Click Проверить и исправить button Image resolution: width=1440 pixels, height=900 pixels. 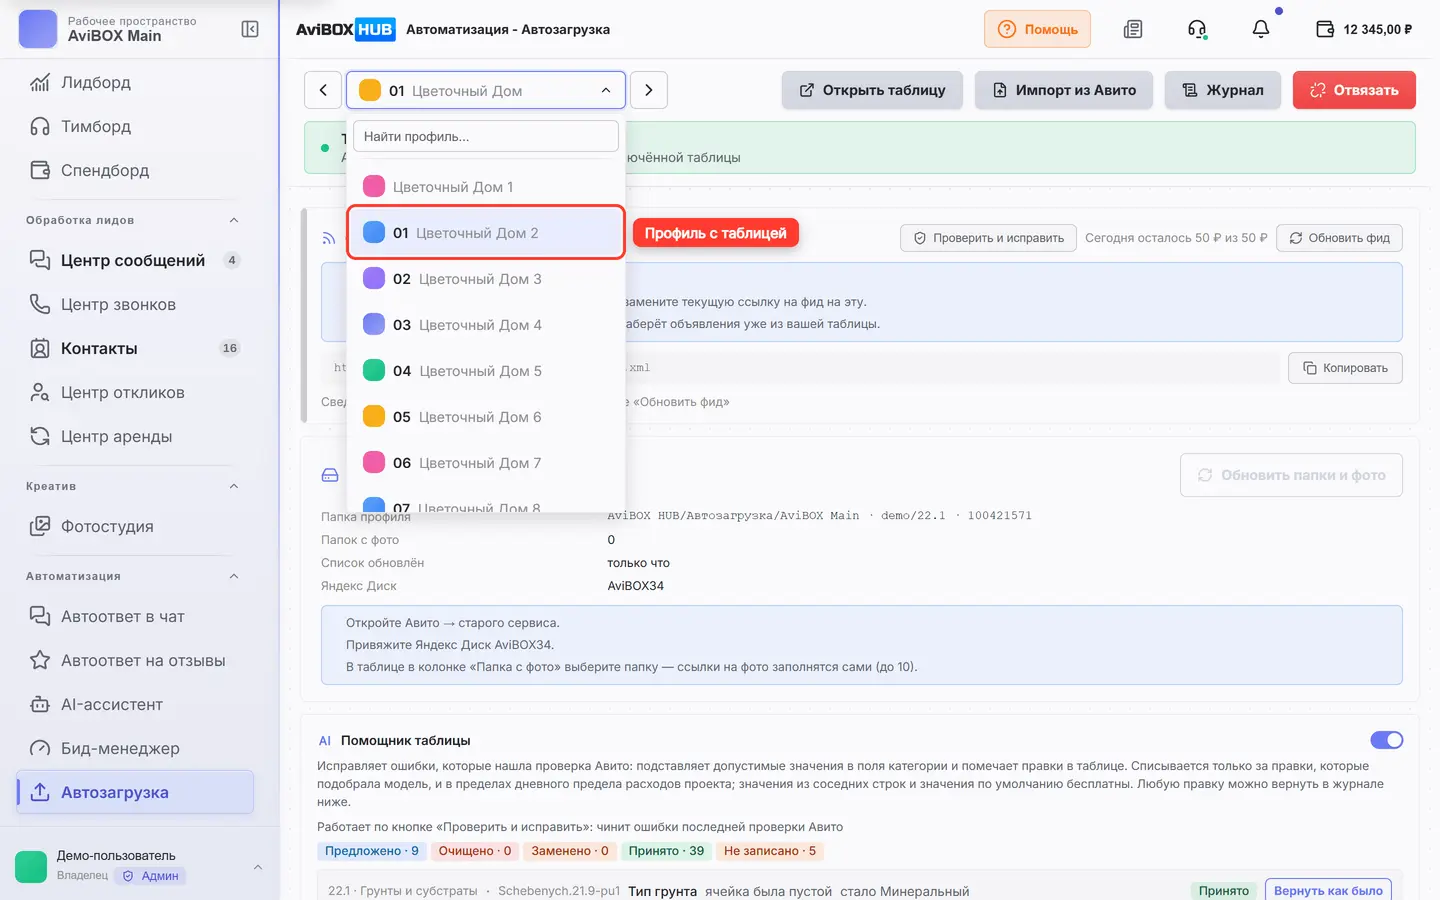[x=989, y=238]
